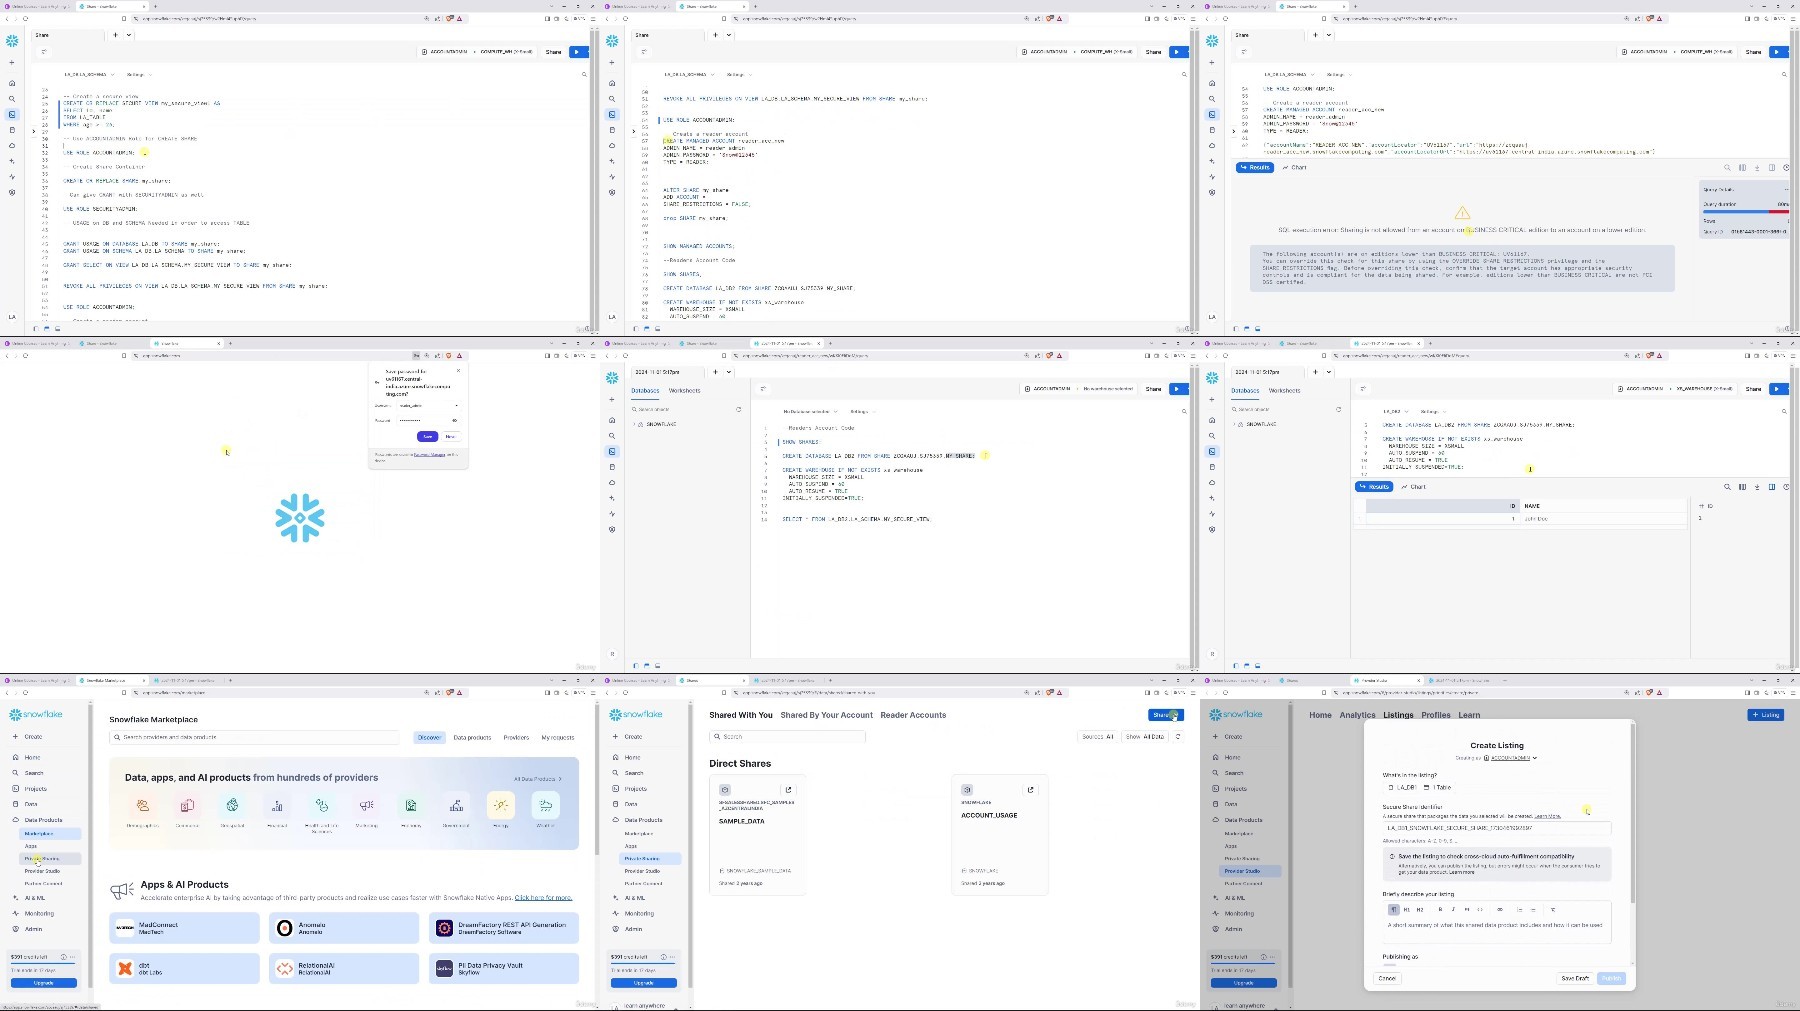1800x1011 pixels.
Task: Open Profiles tab in Provider Studio
Action: point(1435,715)
